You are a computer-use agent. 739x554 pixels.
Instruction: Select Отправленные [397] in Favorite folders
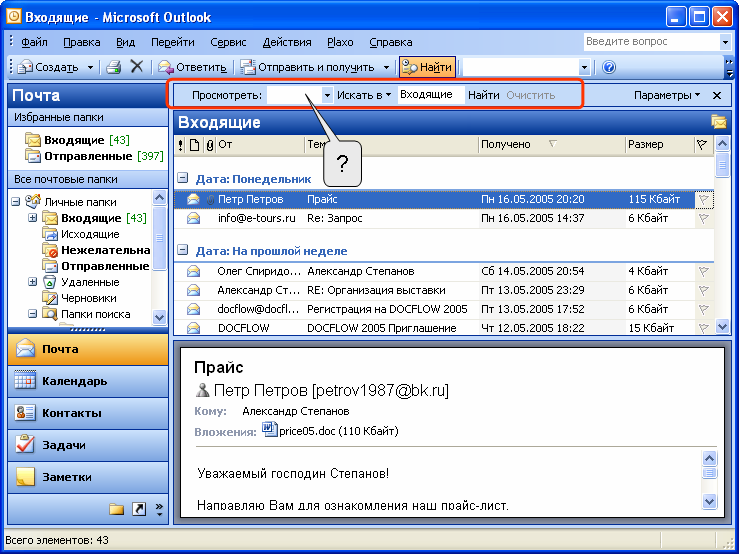[94, 156]
